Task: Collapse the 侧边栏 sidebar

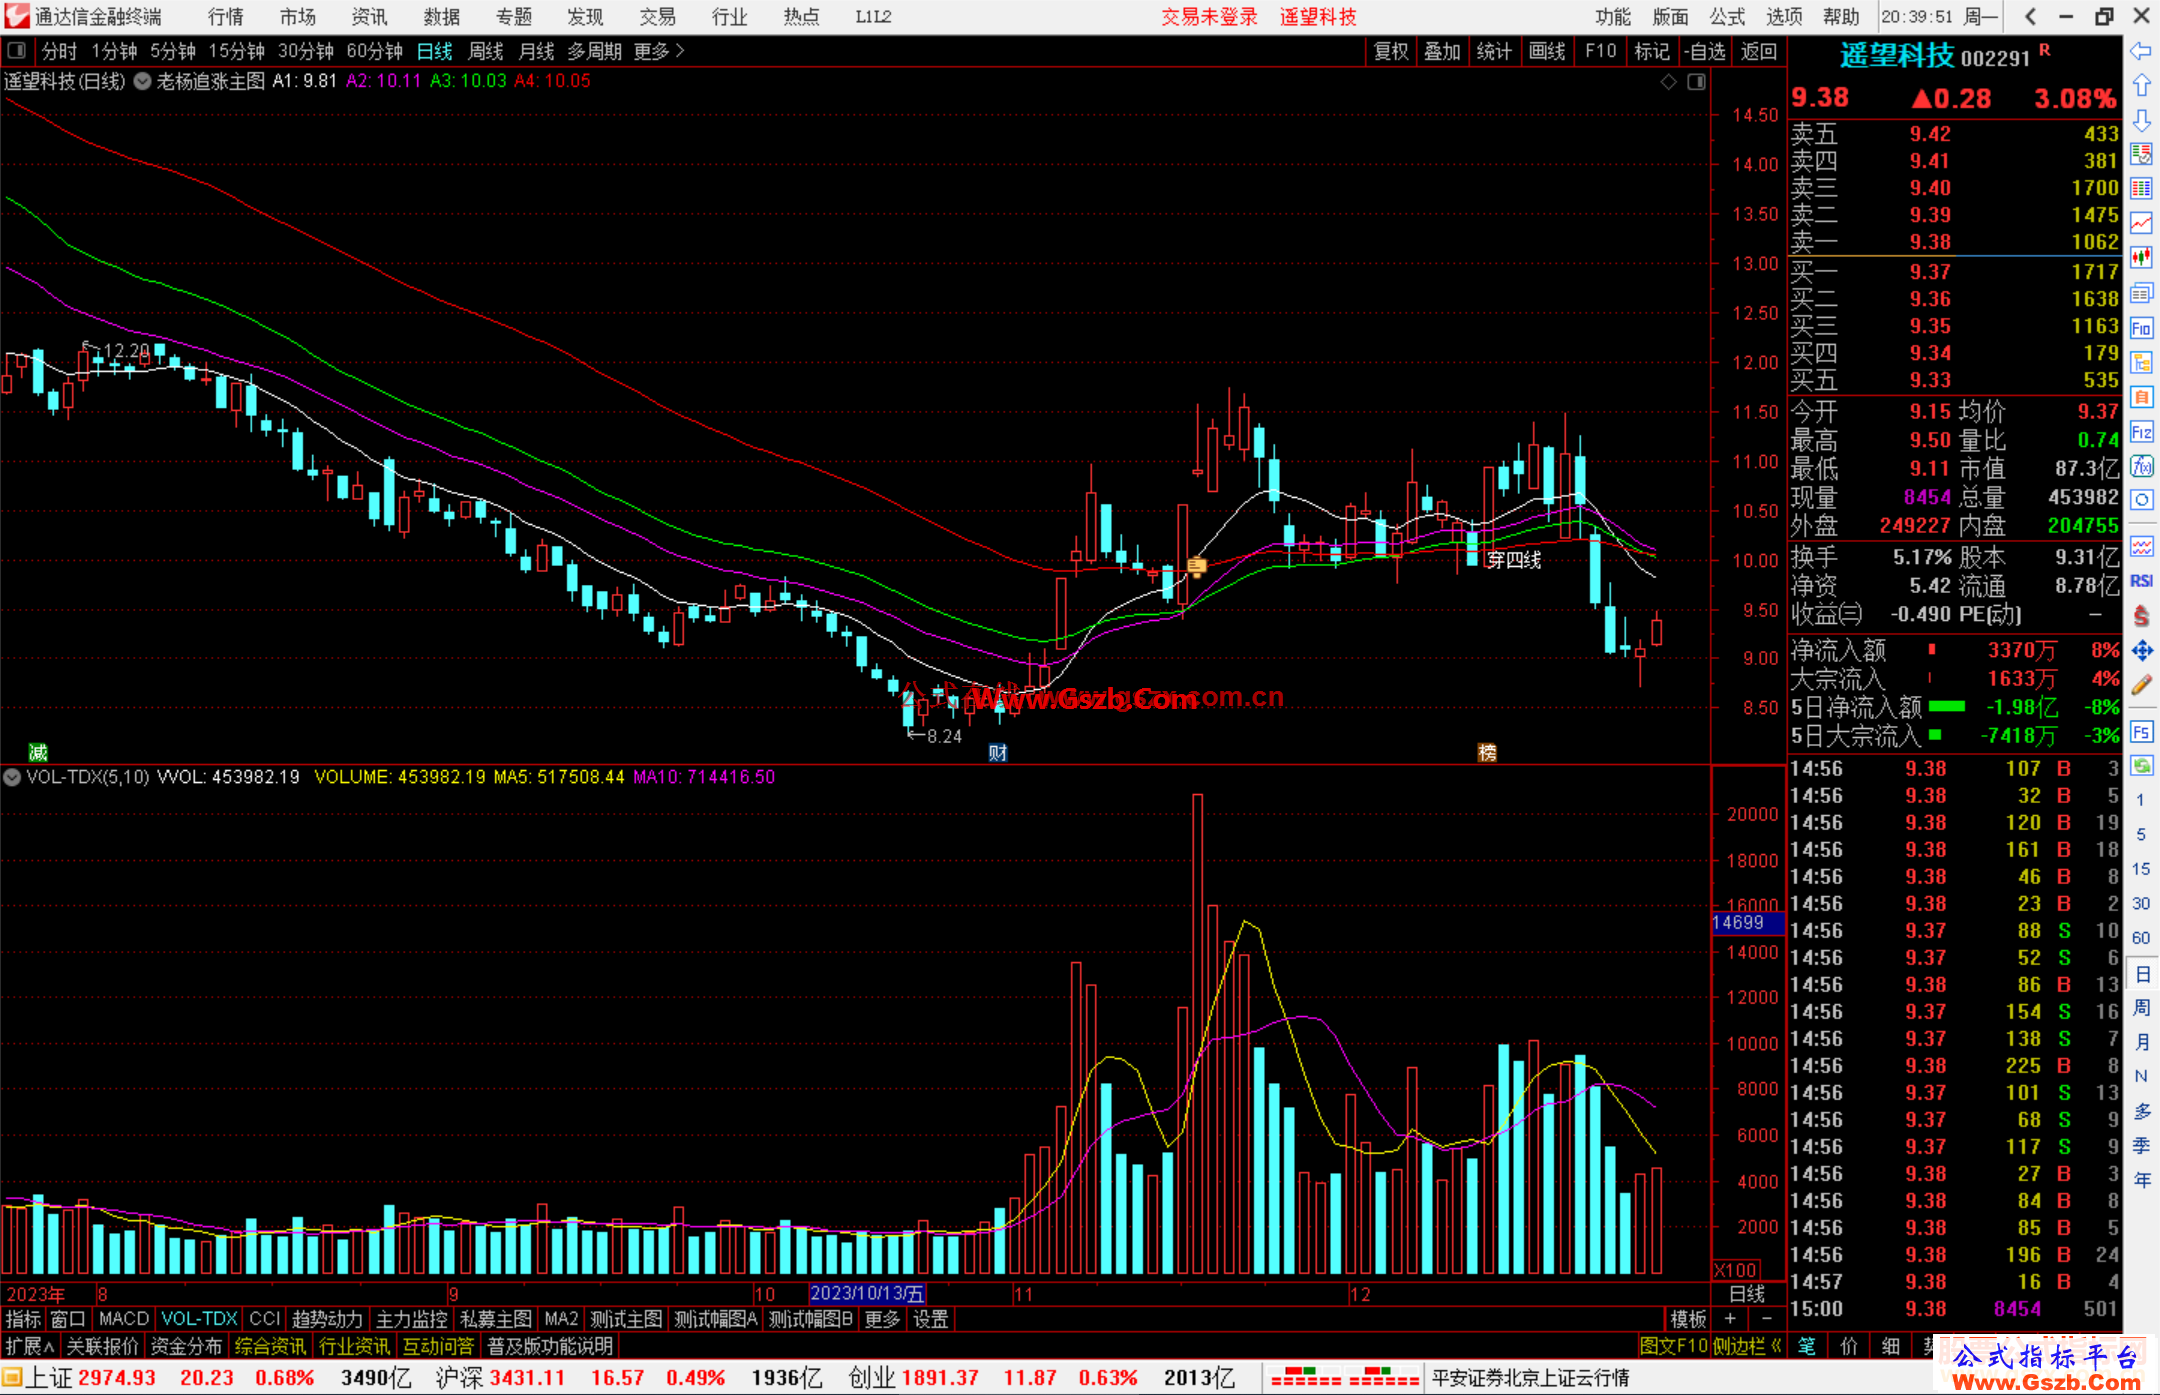Action: [x=1749, y=1346]
